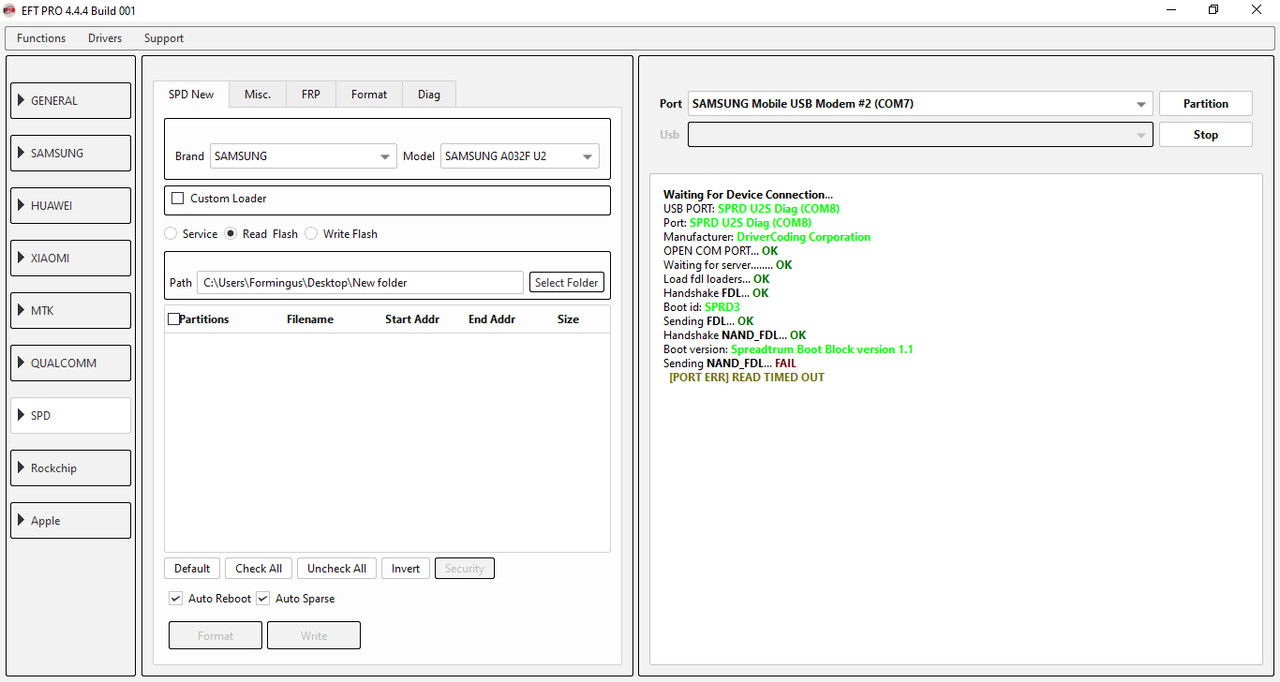Click the Write button
This screenshot has height=682, width=1280.
(314, 636)
